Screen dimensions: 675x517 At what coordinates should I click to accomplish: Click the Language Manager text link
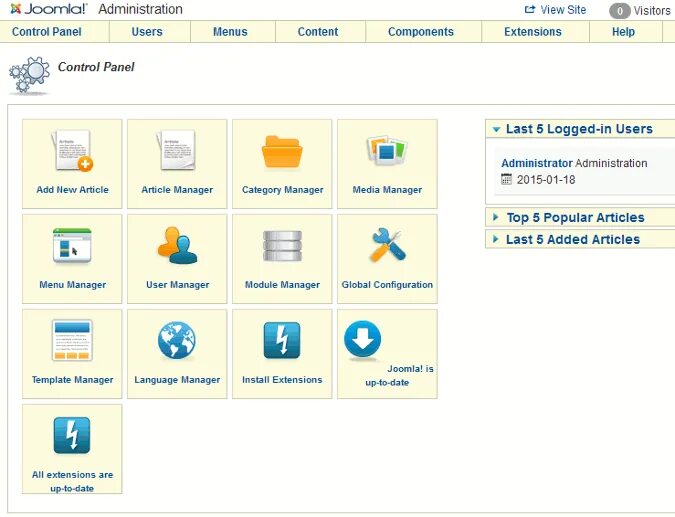(x=177, y=380)
